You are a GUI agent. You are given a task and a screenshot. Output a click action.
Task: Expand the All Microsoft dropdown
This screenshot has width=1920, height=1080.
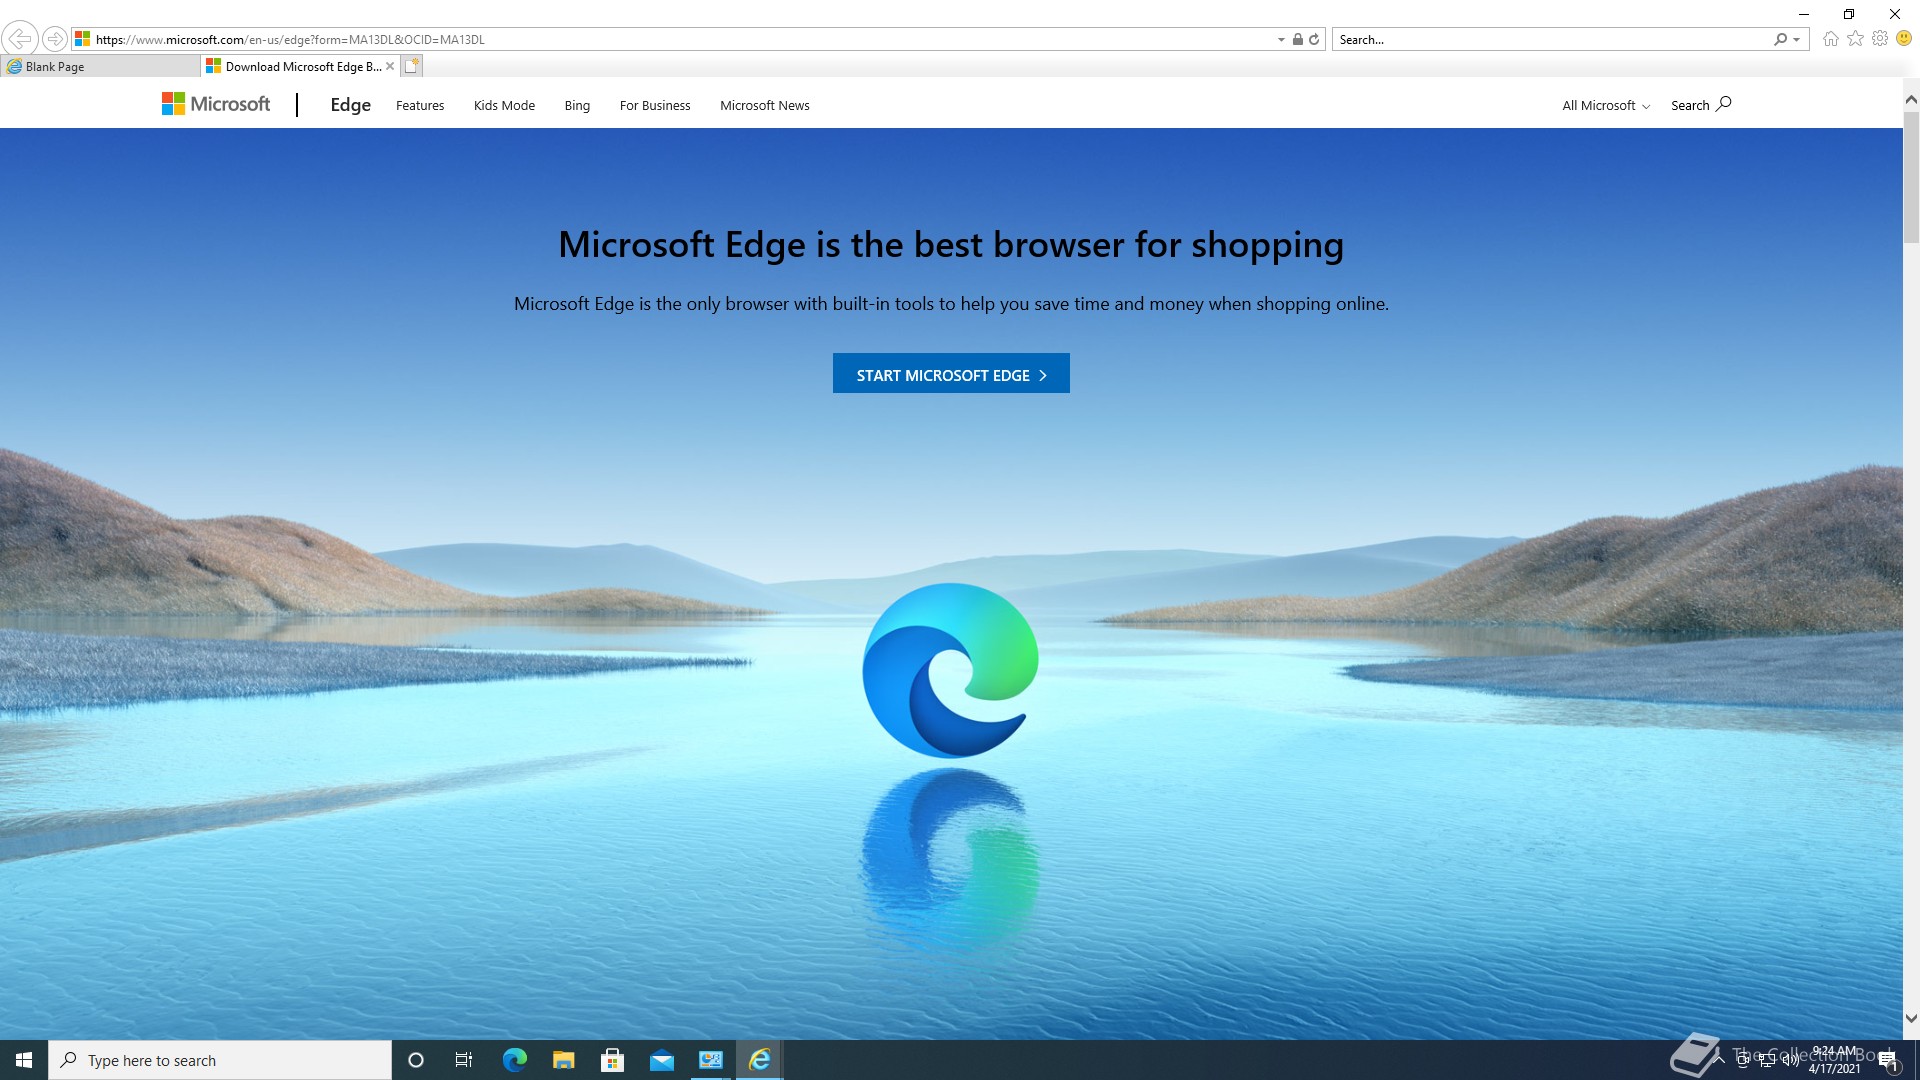coord(1606,105)
